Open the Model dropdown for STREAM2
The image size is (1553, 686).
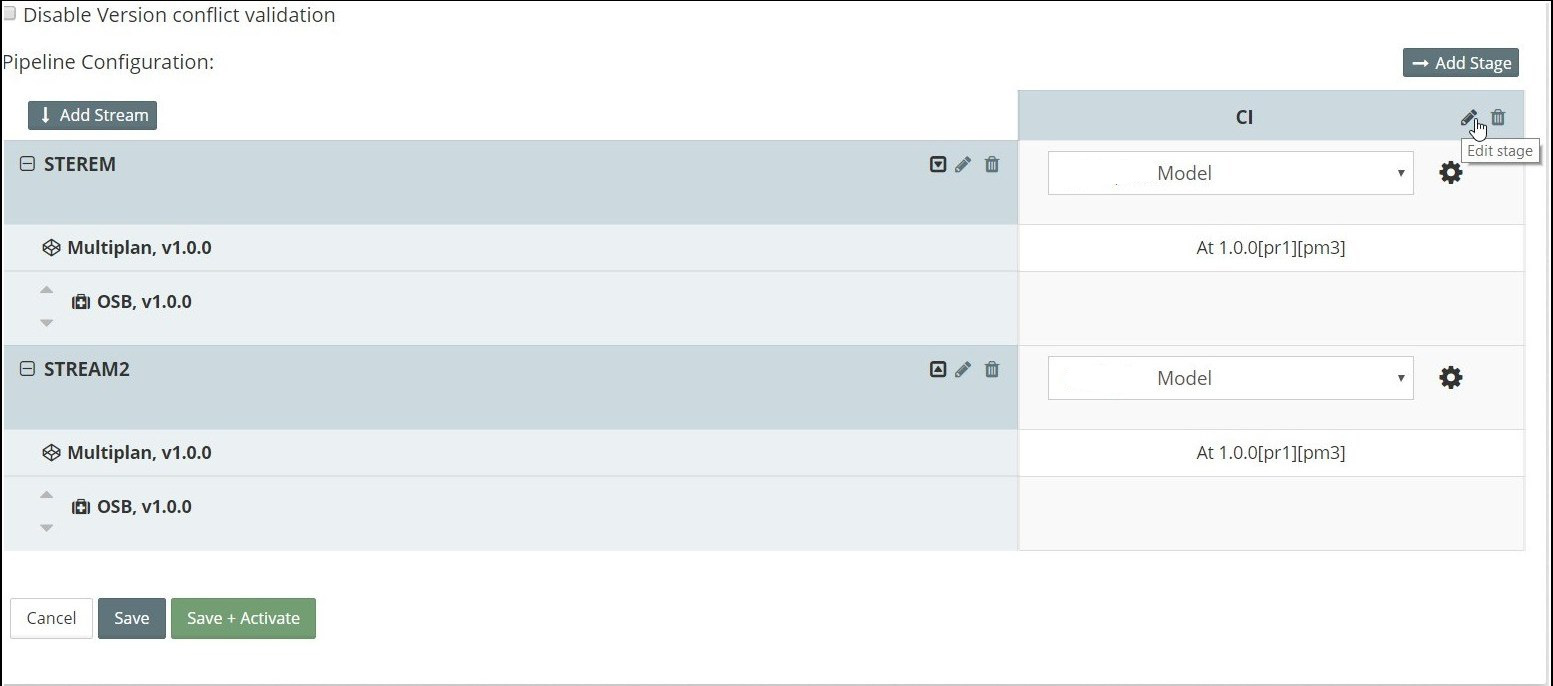1230,378
